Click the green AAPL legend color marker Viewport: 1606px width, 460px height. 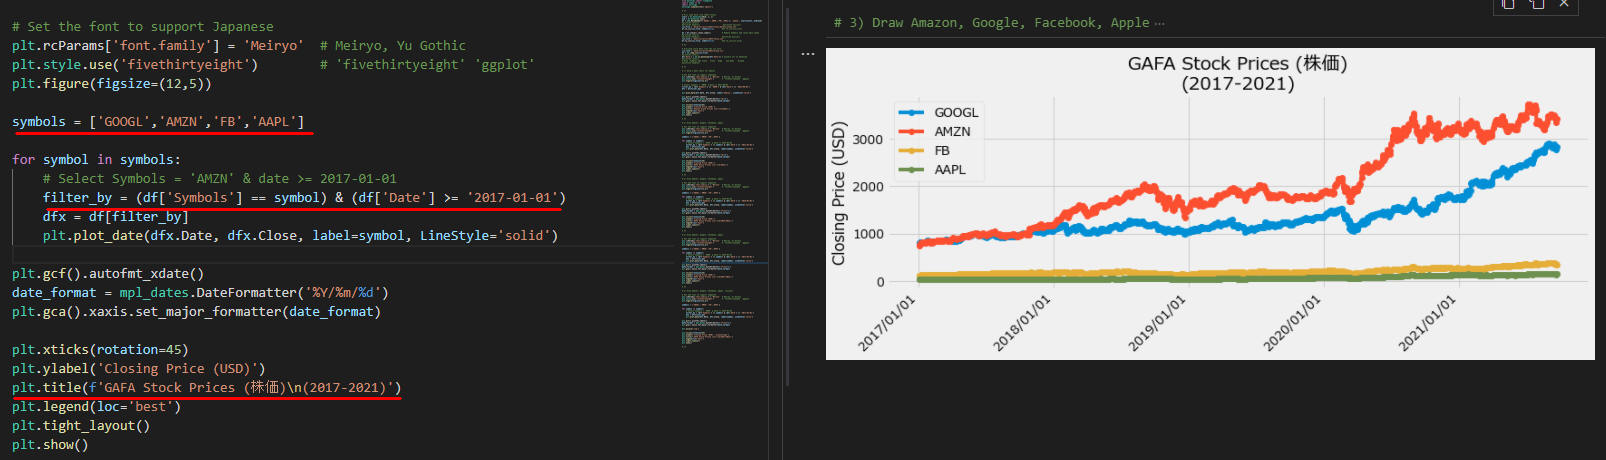pyautogui.click(x=911, y=170)
